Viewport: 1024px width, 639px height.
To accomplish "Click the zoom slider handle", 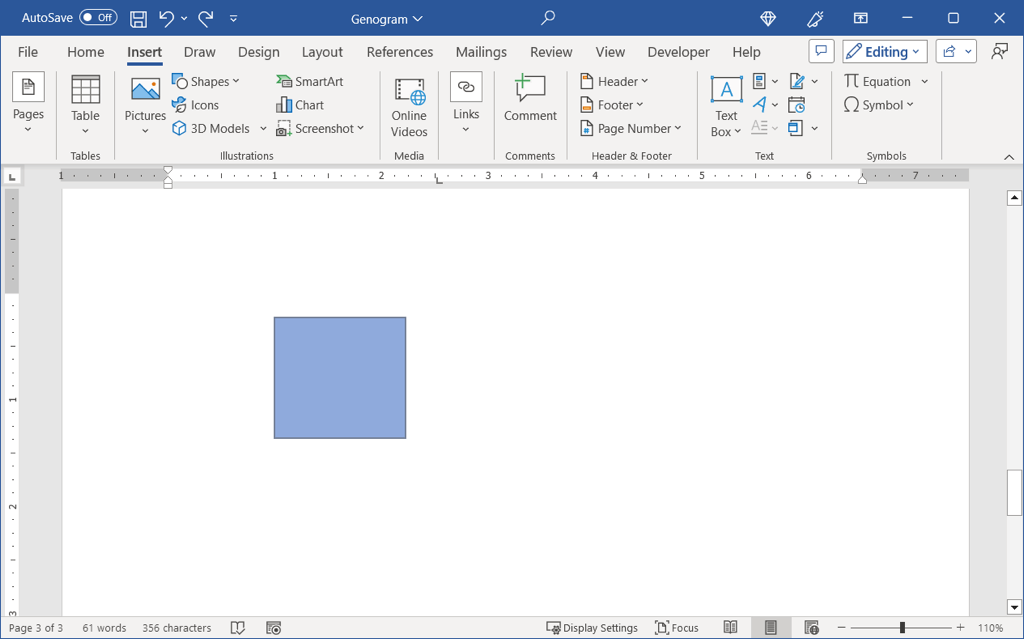I will click(x=902, y=628).
